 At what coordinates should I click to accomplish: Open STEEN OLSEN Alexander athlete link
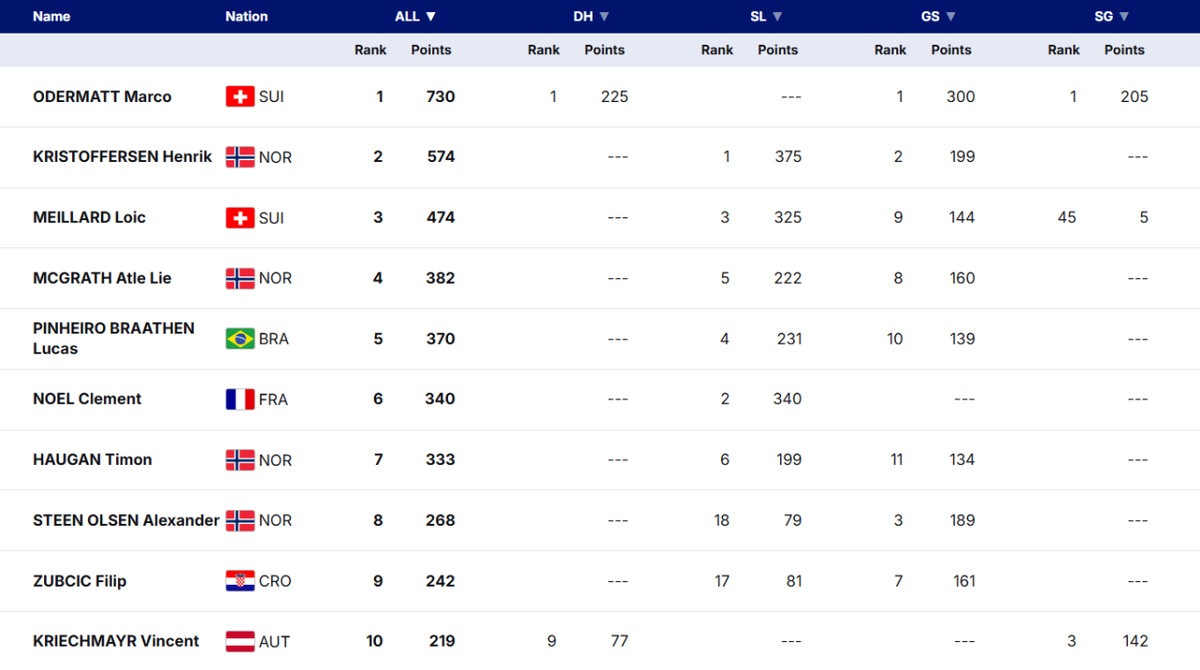[x=126, y=520]
